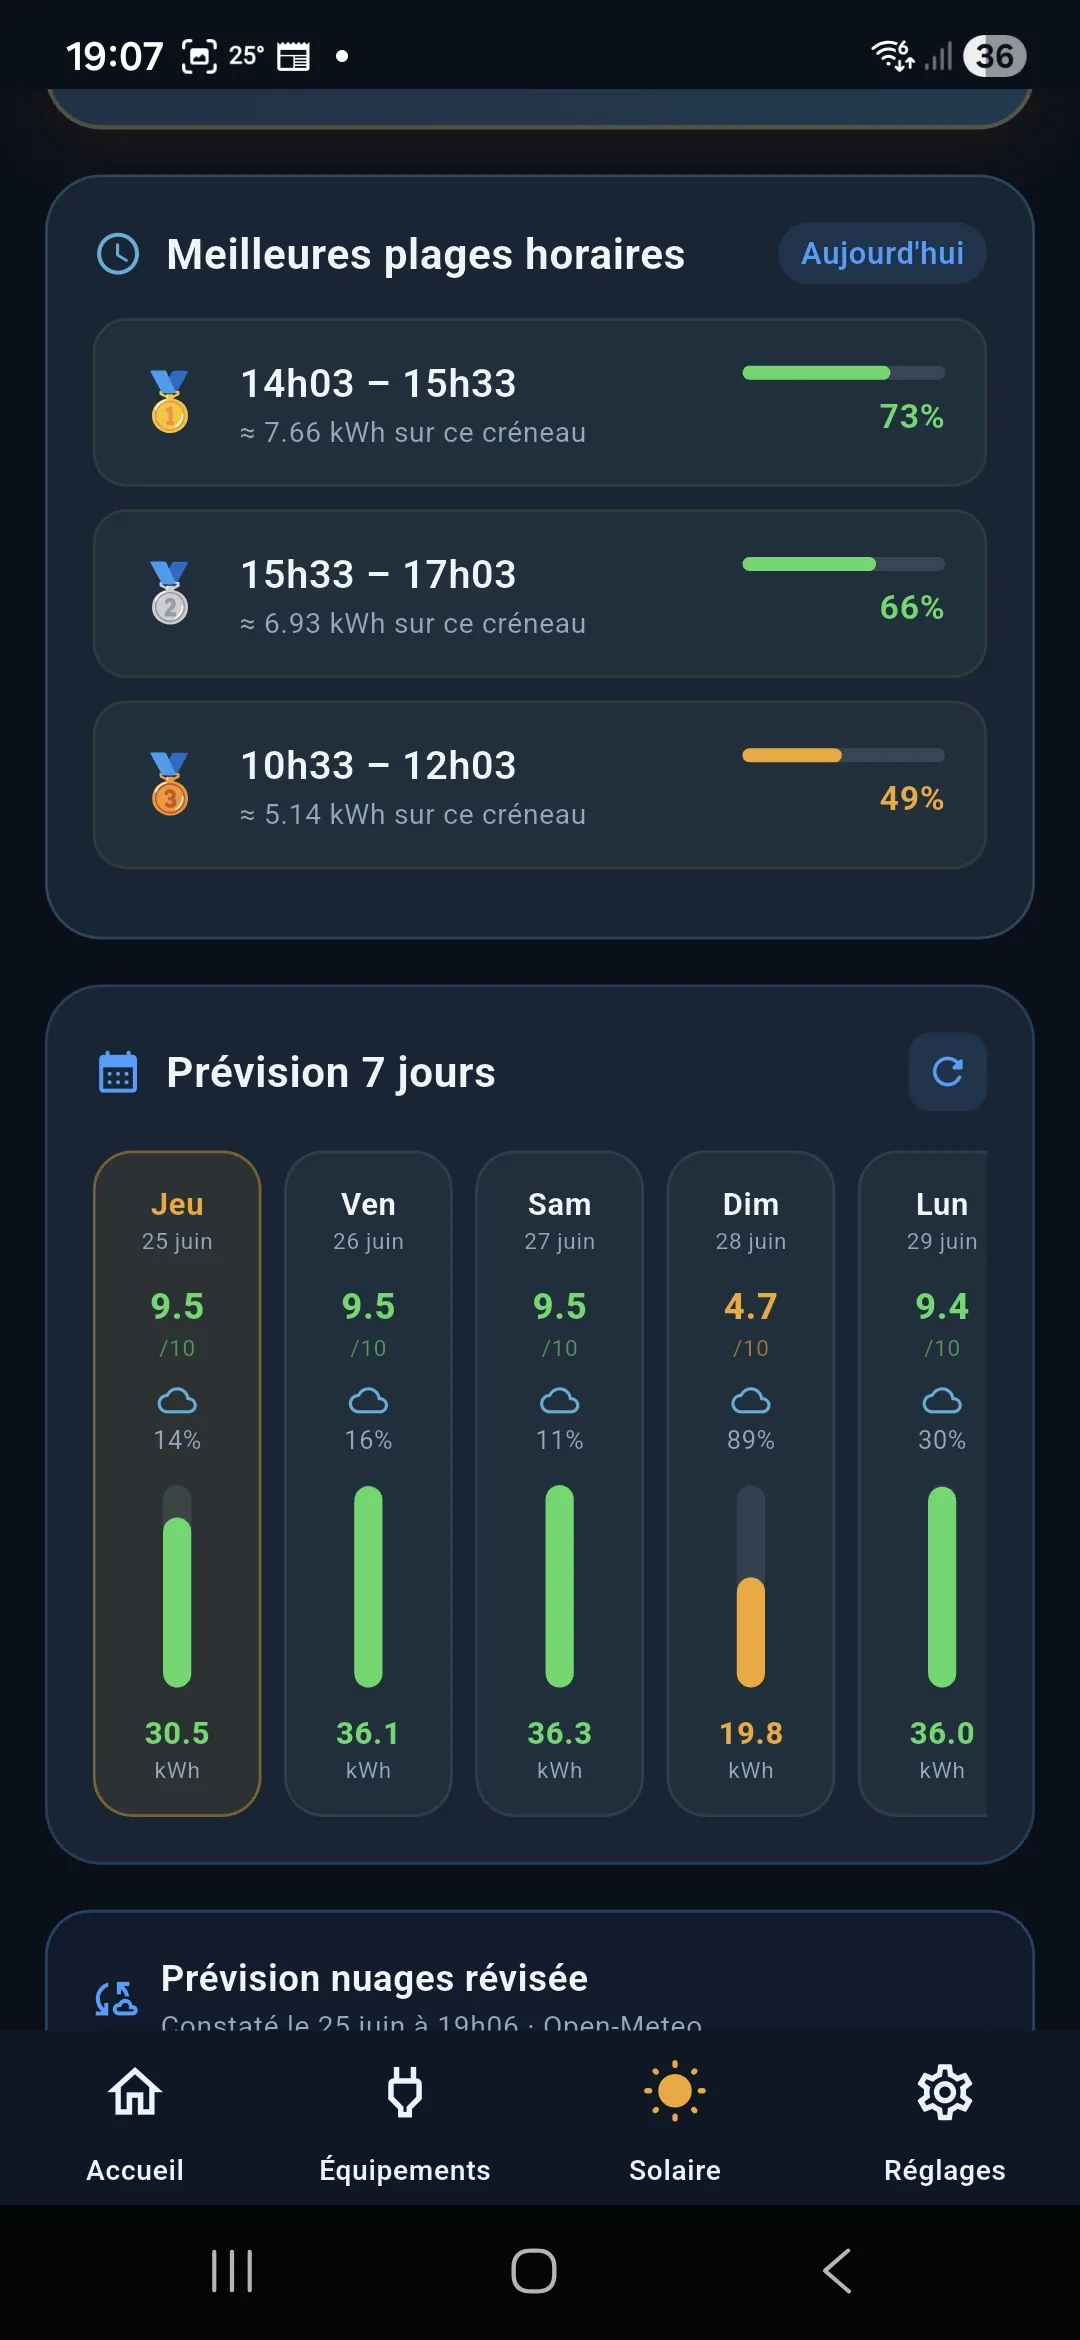Tap the cloud icon on the Dim 28 juin card
This screenshot has height=2340, width=1080.
point(751,1401)
